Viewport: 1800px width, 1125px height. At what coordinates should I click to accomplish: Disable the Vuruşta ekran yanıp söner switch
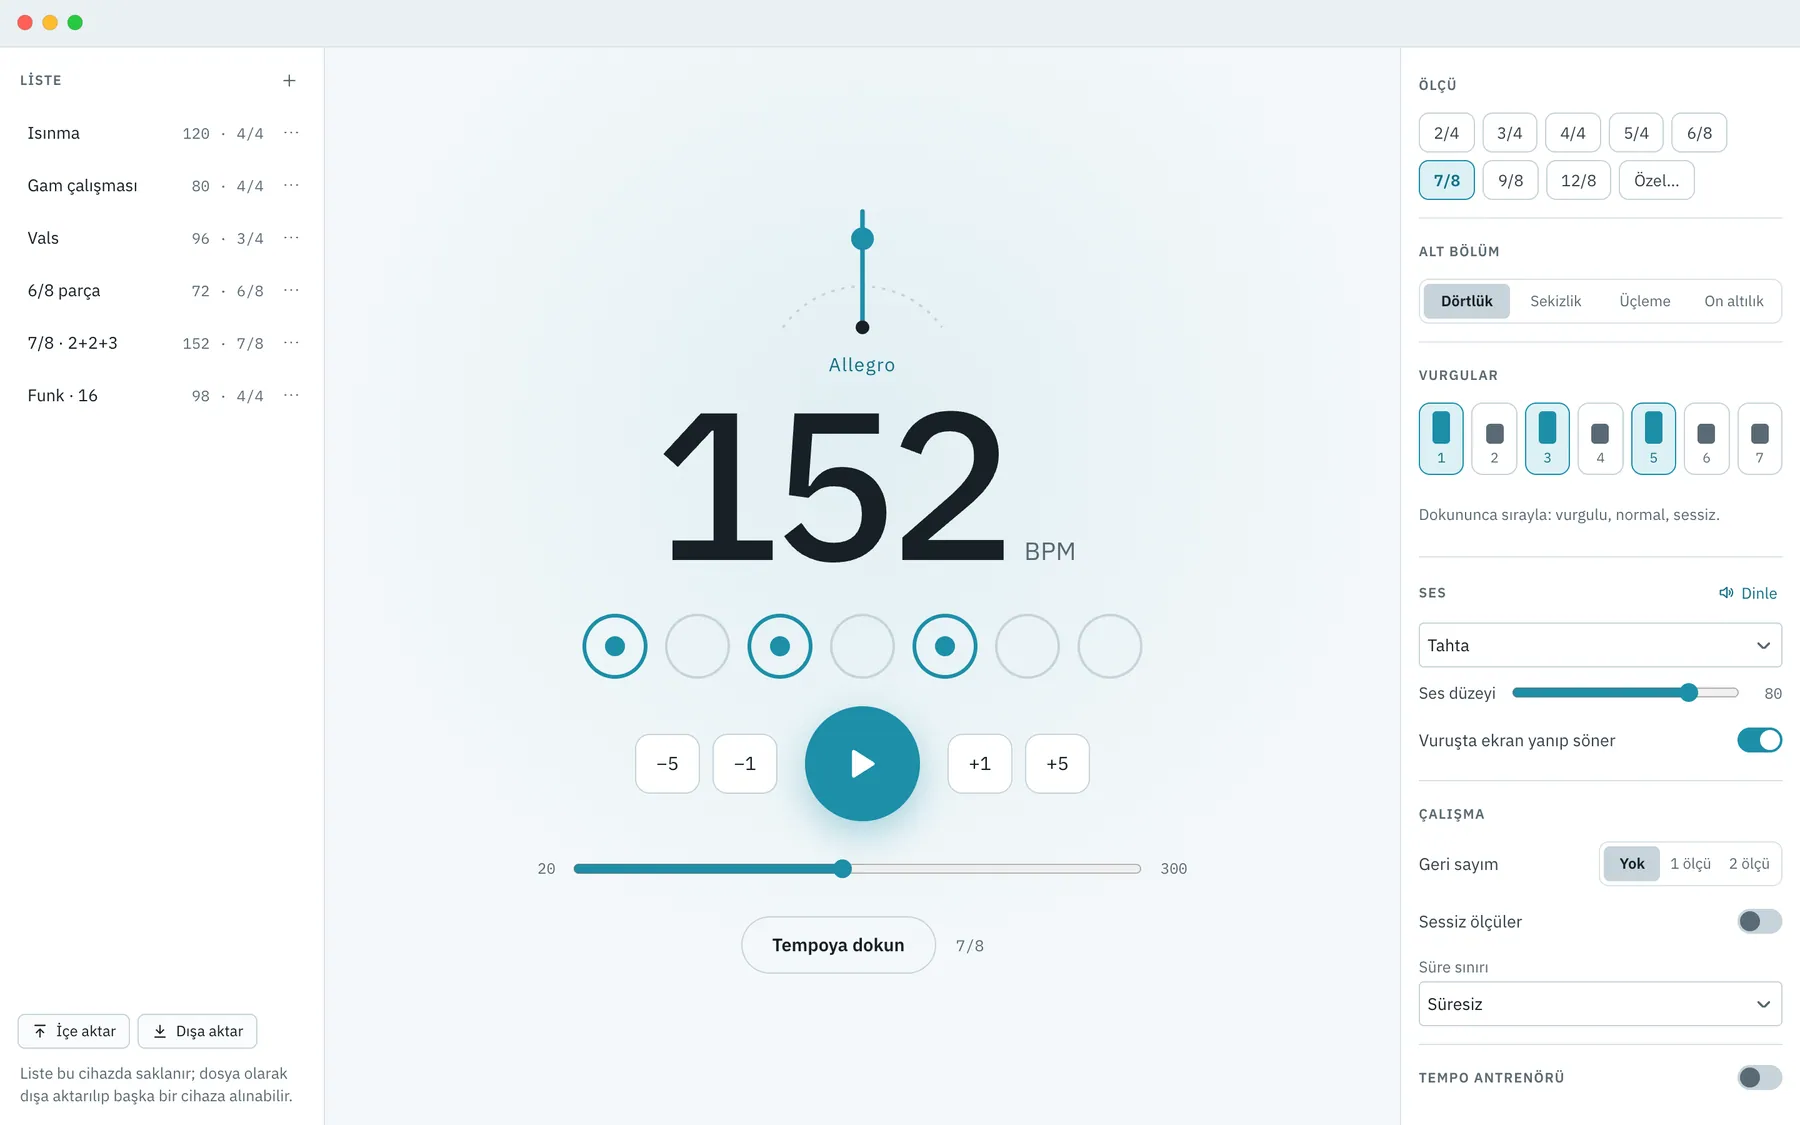click(x=1760, y=740)
